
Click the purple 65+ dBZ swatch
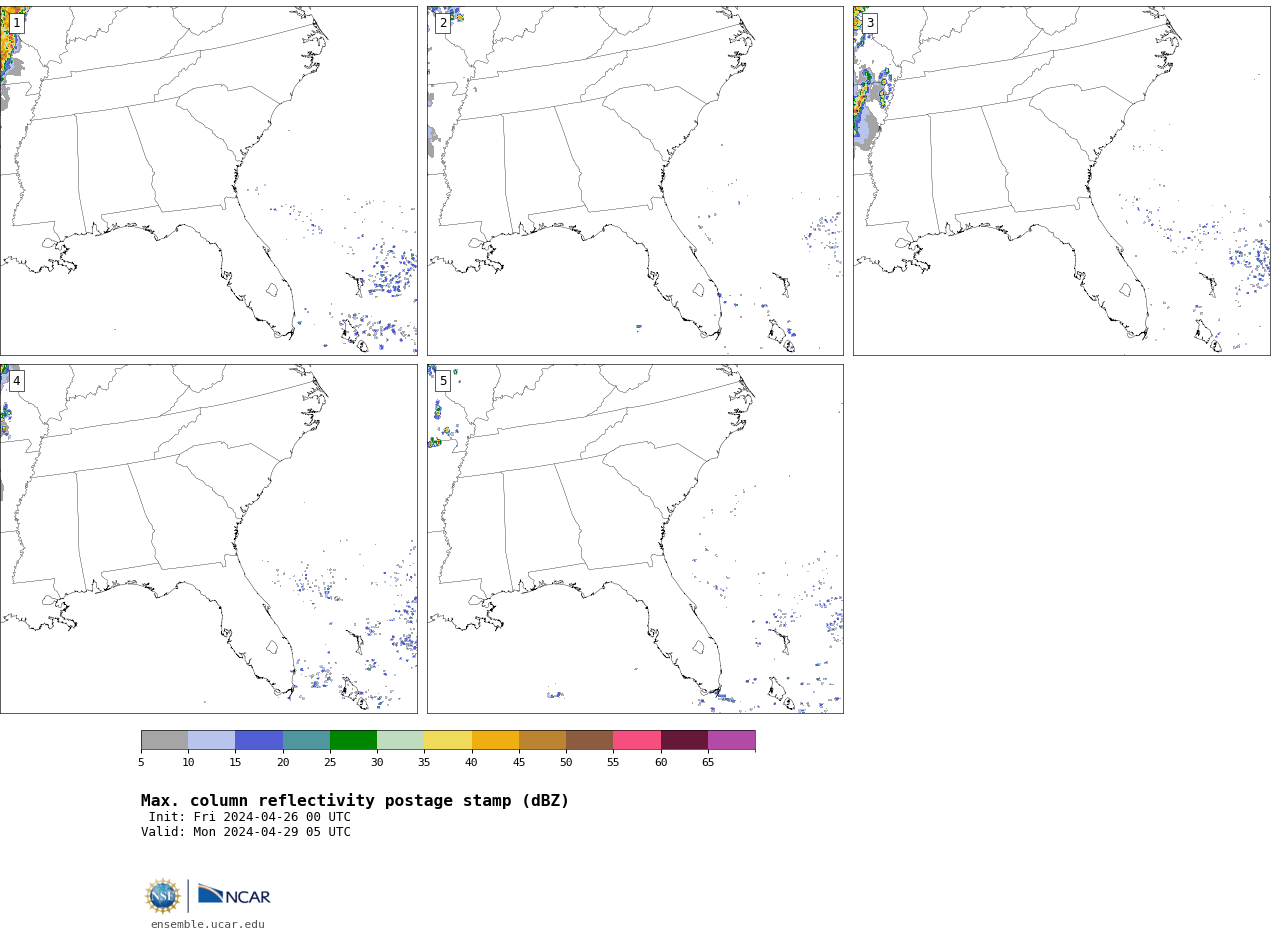(x=731, y=740)
